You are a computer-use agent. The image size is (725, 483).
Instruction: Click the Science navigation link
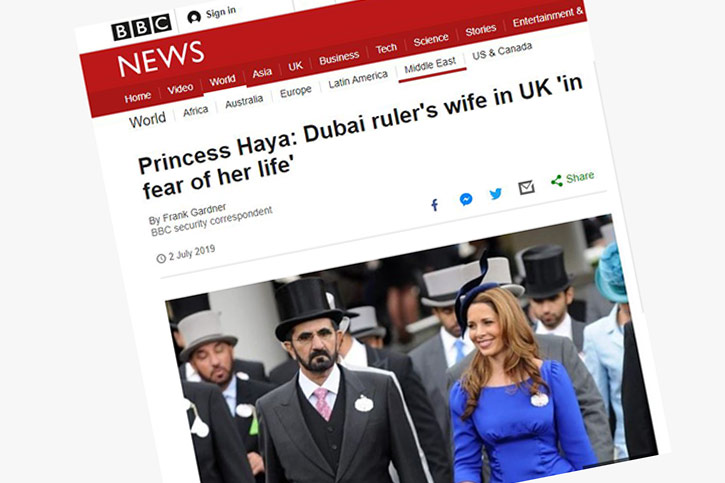431,40
